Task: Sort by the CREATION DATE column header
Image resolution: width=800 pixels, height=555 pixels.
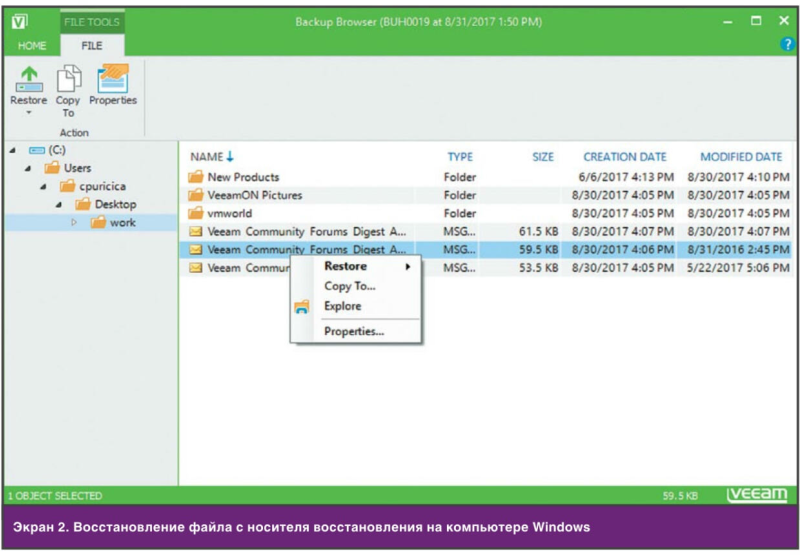Action: tap(625, 157)
